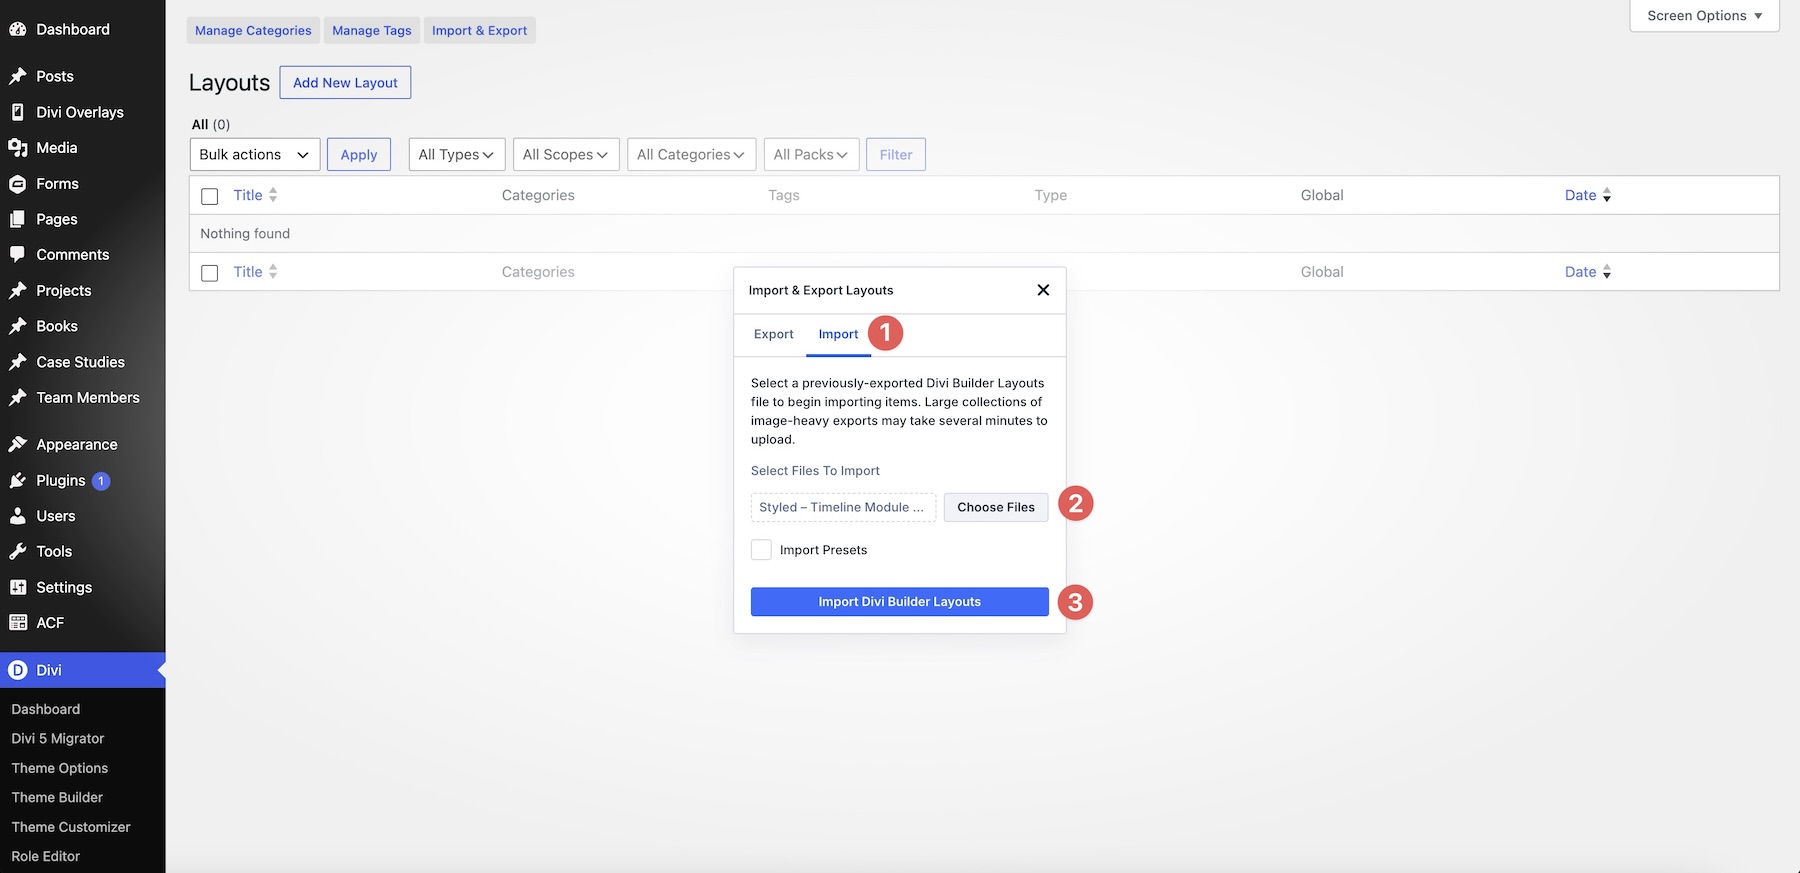
Task: Sort by top Title column arrows
Action: 273,195
